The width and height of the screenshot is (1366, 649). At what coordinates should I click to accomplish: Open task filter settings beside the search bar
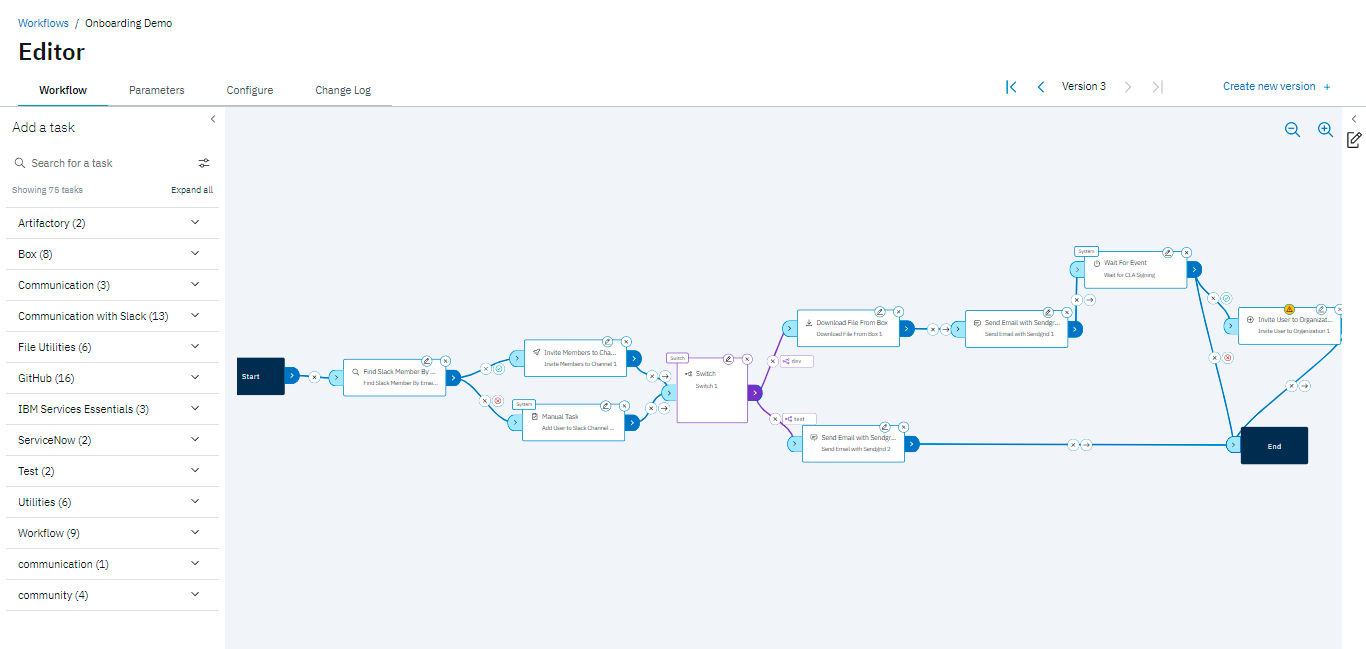(204, 162)
